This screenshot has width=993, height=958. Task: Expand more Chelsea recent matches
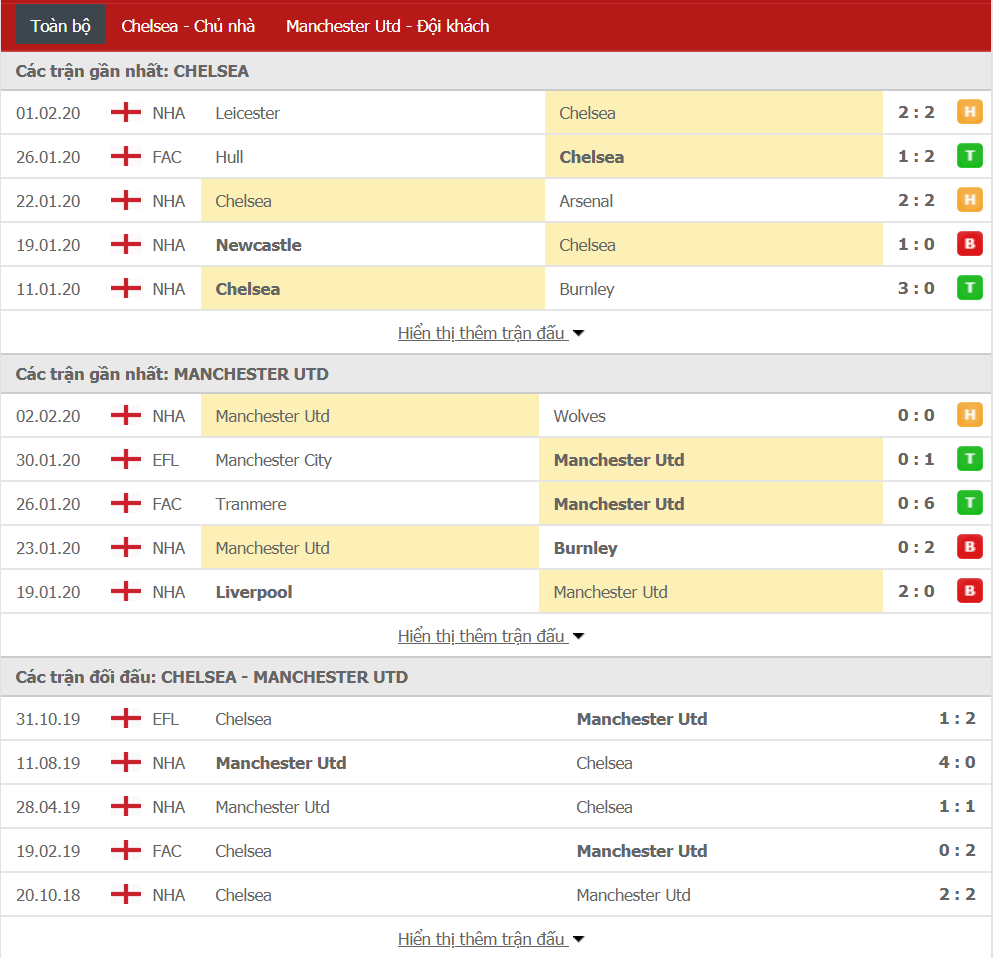[x=490, y=333]
